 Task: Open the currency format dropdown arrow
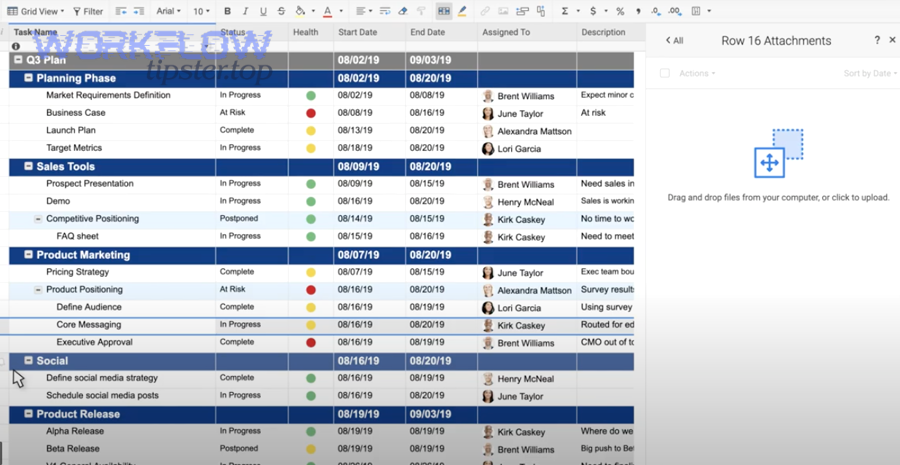pos(606,11)
